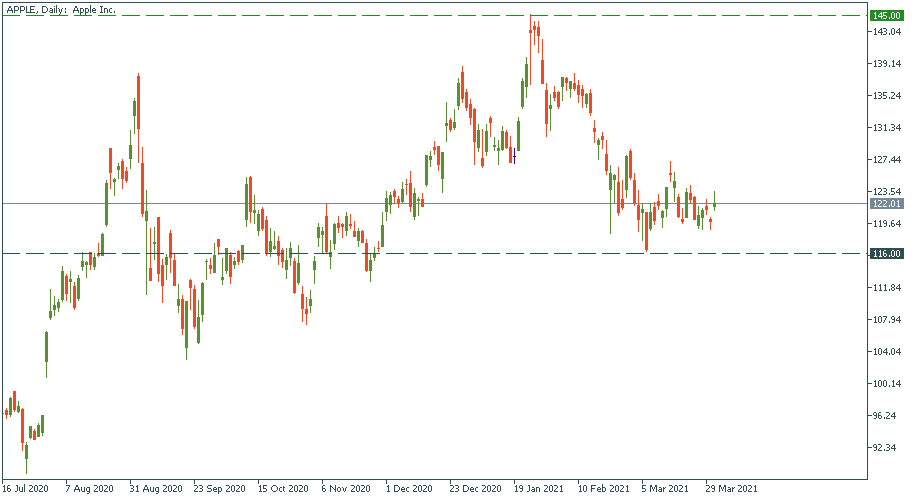Select the 6 Nov 2020 date marker
Viewport: 915px width, 500px height.
(x=347, y=489)
